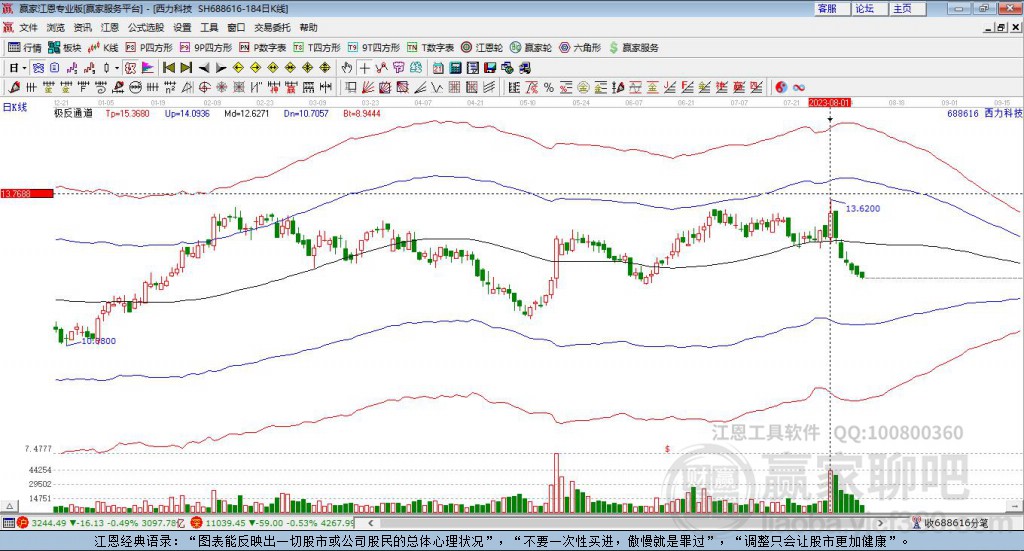
Task: Click the 收688616分笔 status entry
Action: [950, 523]
